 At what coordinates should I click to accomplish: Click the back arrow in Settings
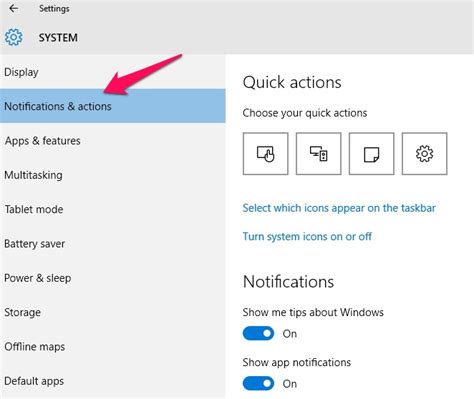tap(14, 8)
